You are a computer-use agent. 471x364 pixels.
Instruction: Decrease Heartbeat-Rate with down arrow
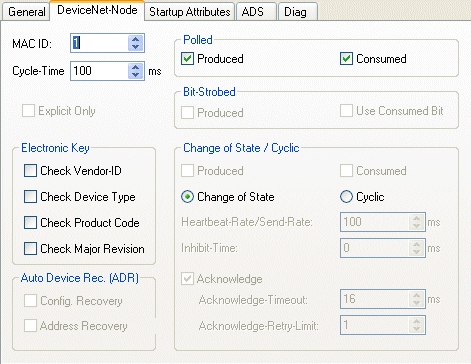click(x=417, y=226)
